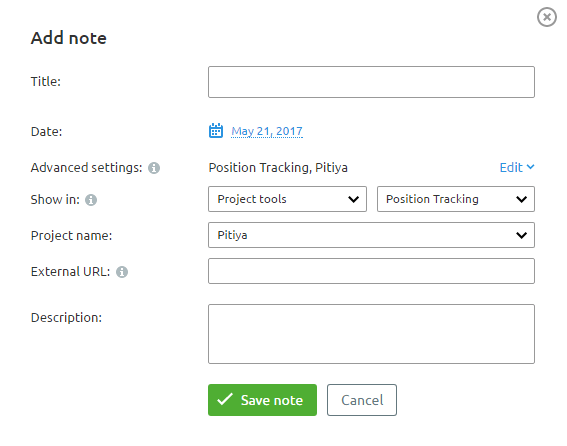Expand the Edit advanced settings link
The image size is (567, 446).
click(x=517, y=167)
